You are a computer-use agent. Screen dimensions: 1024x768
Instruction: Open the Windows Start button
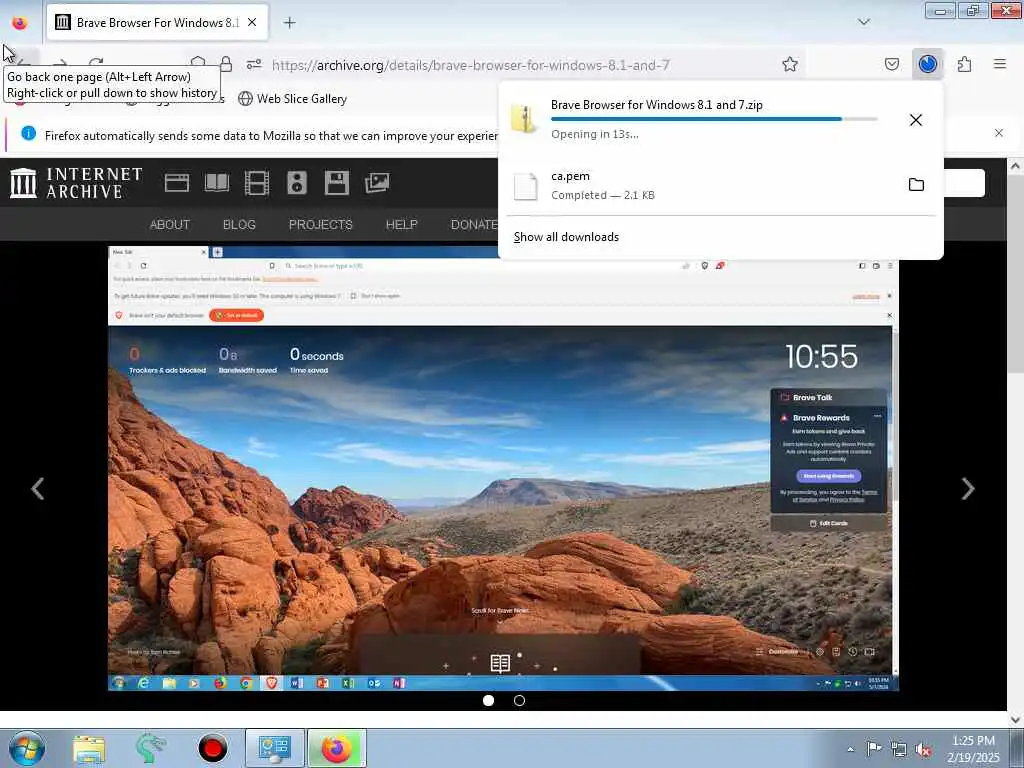27,748
